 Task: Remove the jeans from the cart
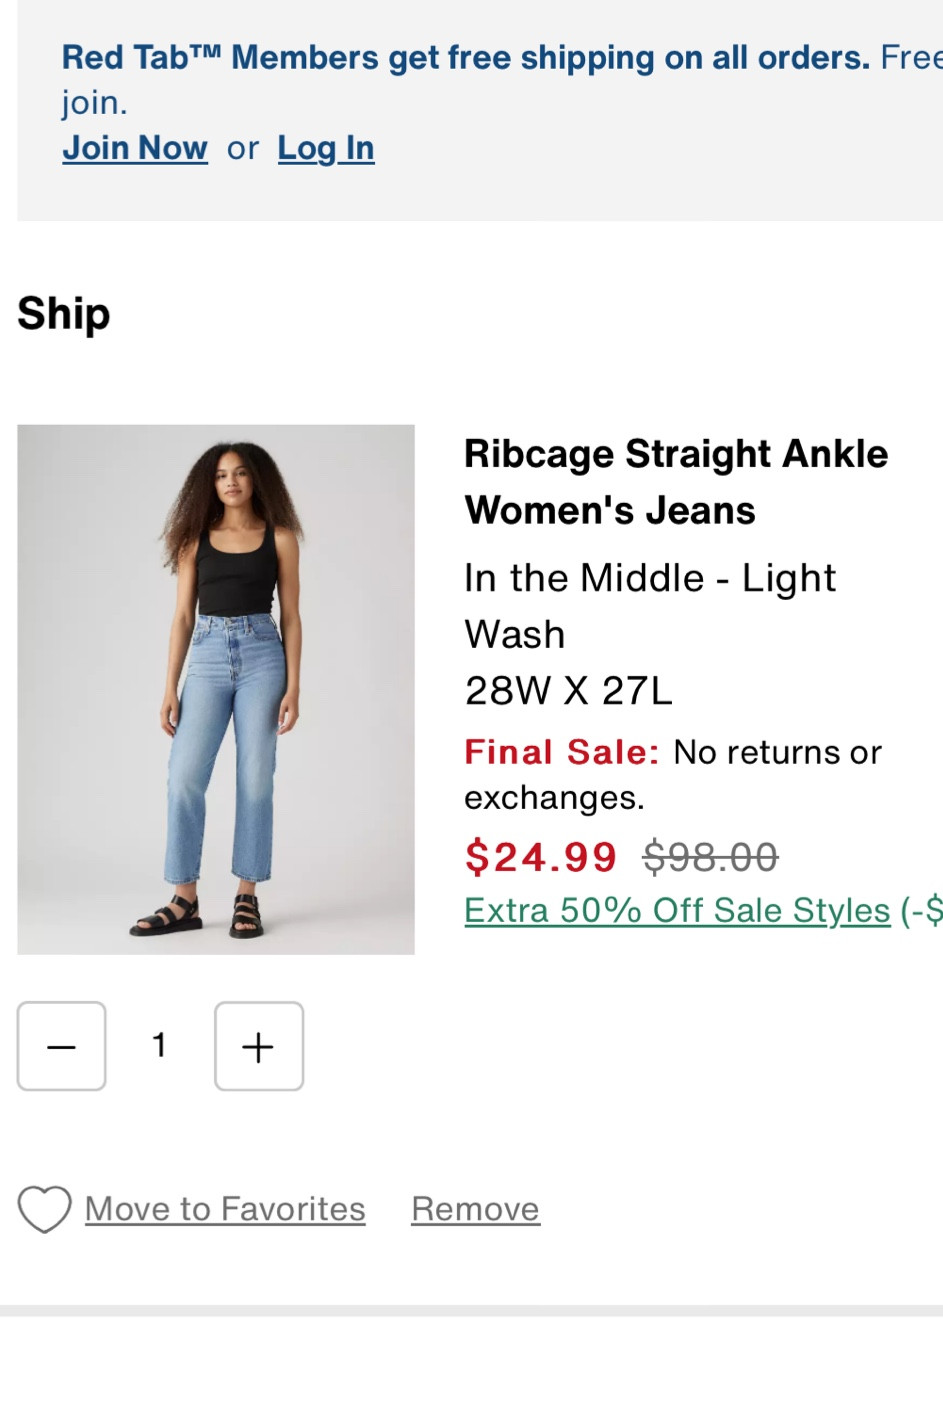tap(475, 1208)
